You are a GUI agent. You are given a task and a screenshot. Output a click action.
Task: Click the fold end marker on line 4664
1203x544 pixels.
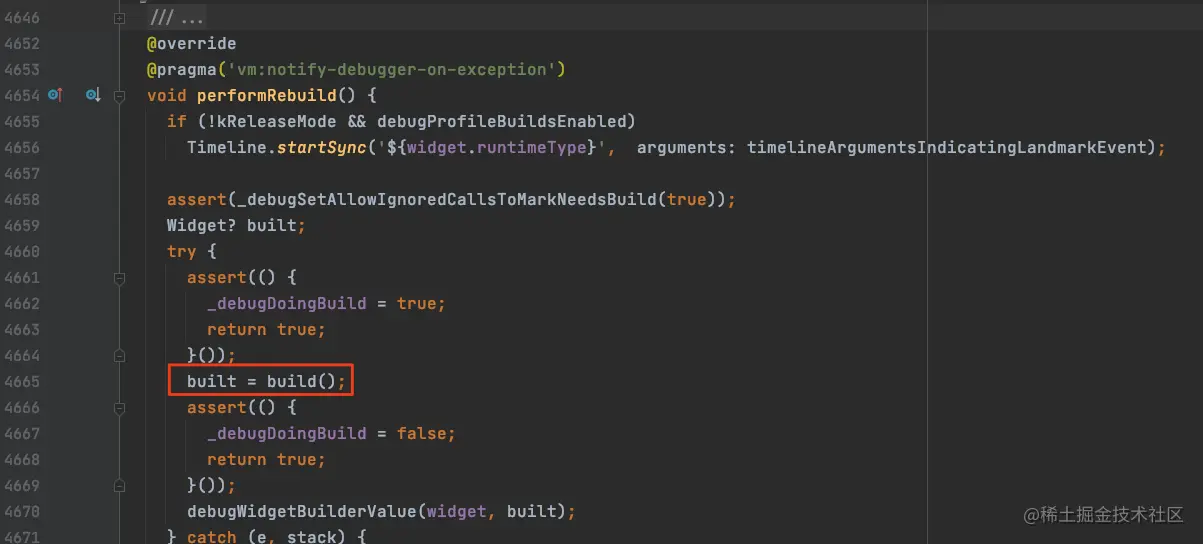[120, 355]
